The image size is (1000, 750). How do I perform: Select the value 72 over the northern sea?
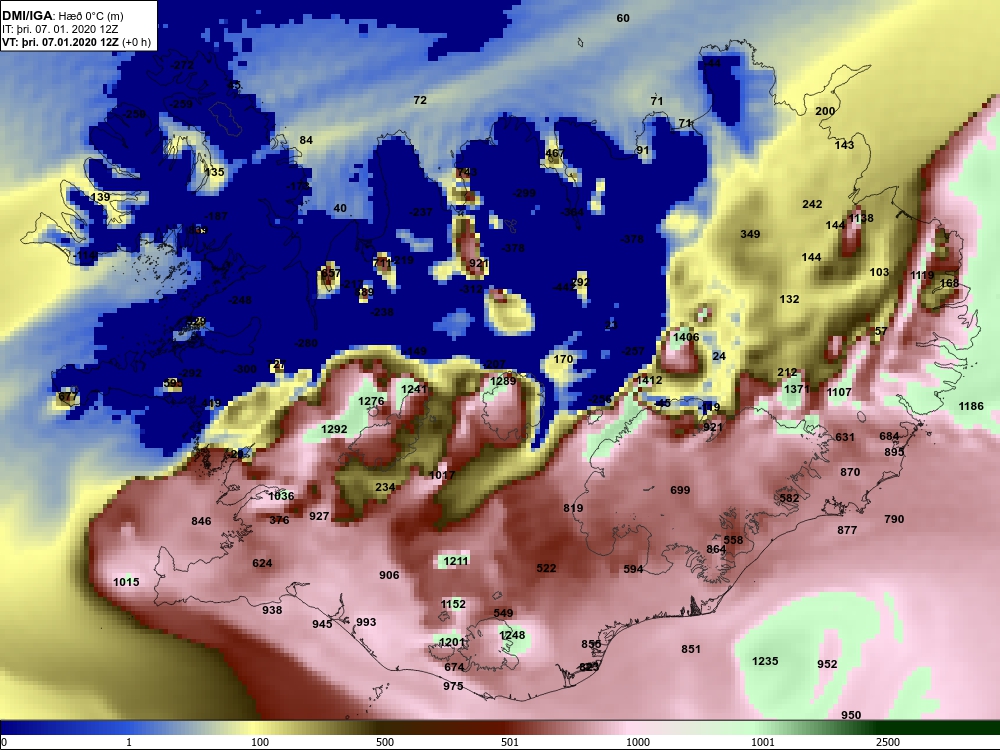coord(420,100)
